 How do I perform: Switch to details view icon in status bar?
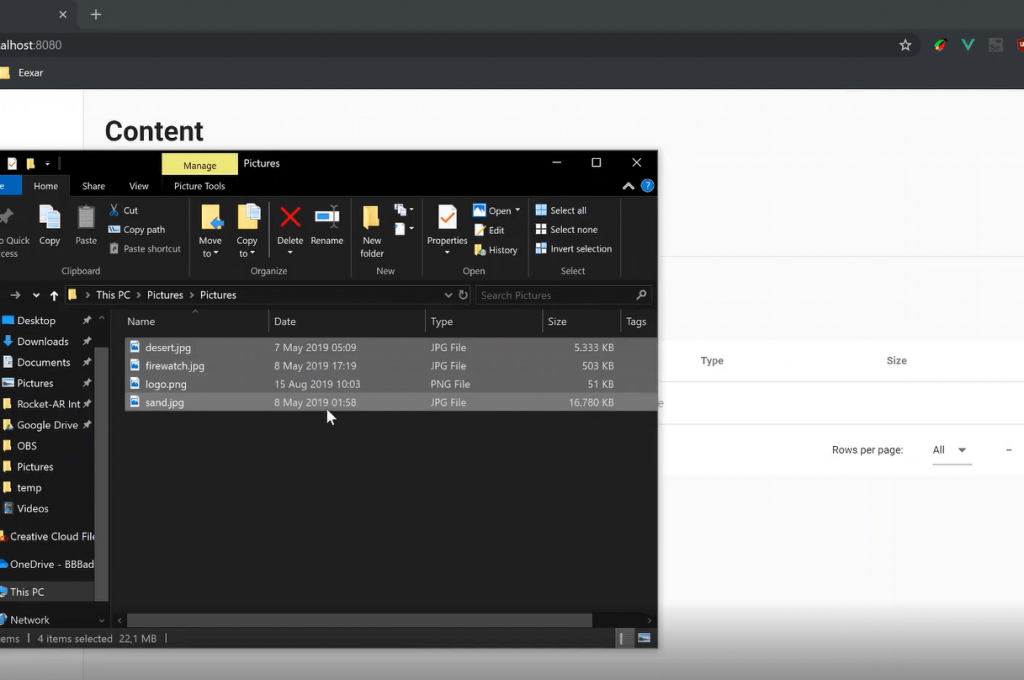click(x=621, y=638)
